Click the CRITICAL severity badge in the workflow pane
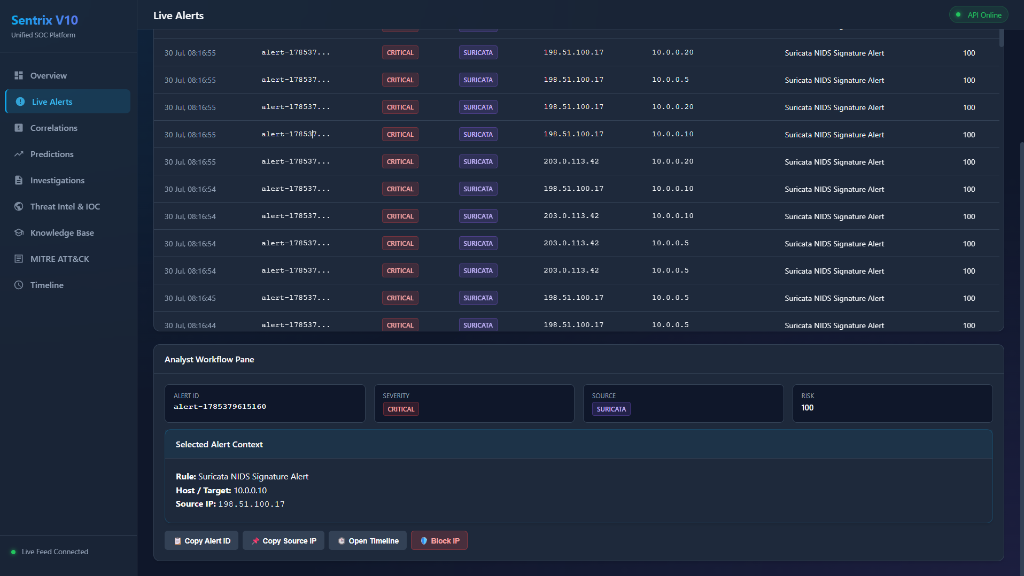 click(x=400, y=409)
